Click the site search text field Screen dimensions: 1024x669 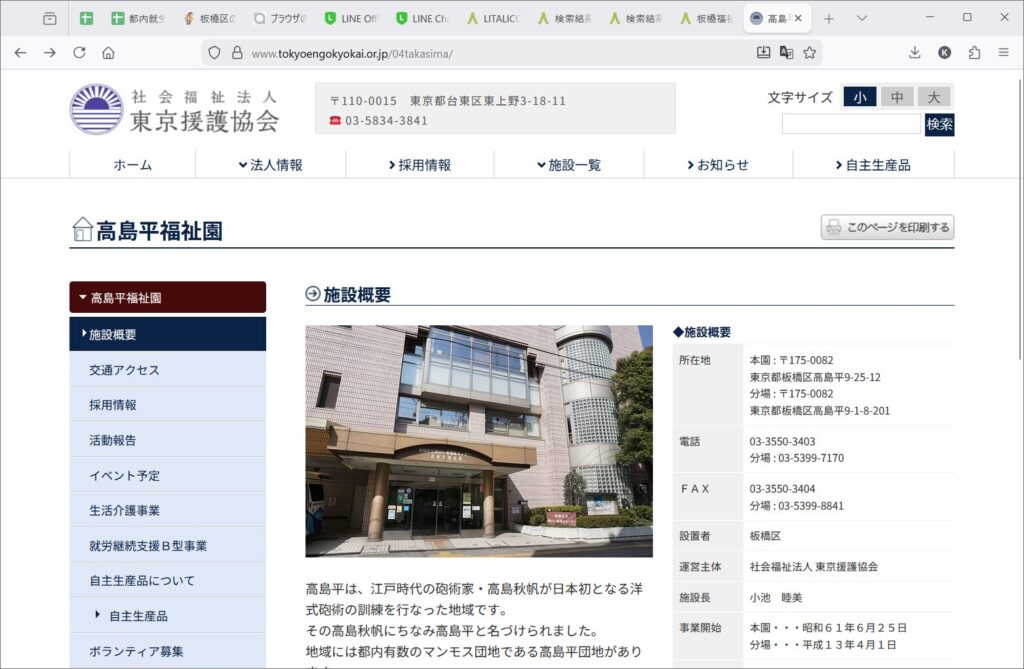coord(850,125)
